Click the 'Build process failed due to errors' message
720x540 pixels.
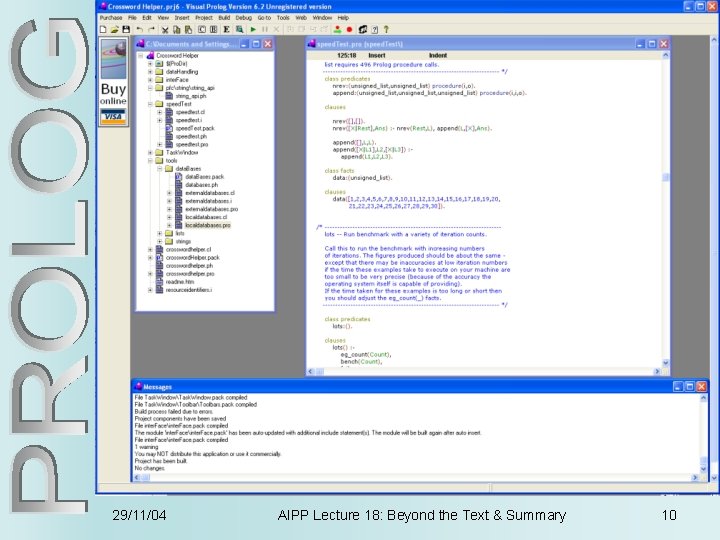[174, 411]
